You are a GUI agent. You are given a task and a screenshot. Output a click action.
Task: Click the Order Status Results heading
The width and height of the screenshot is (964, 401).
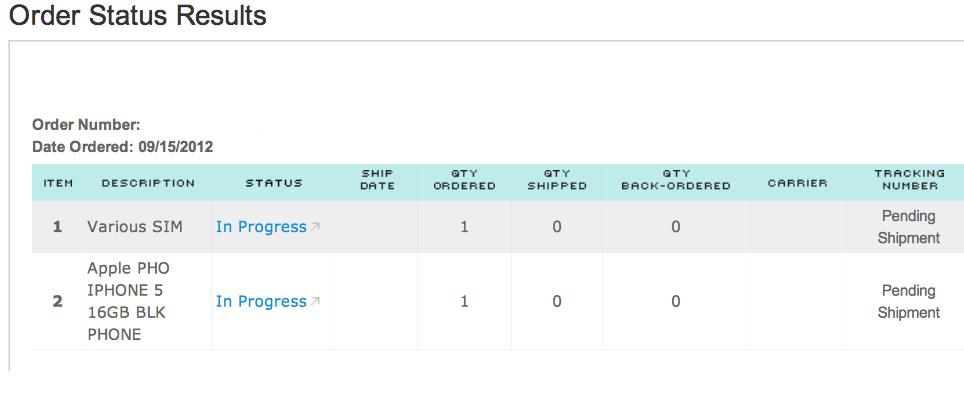(138, 15)
